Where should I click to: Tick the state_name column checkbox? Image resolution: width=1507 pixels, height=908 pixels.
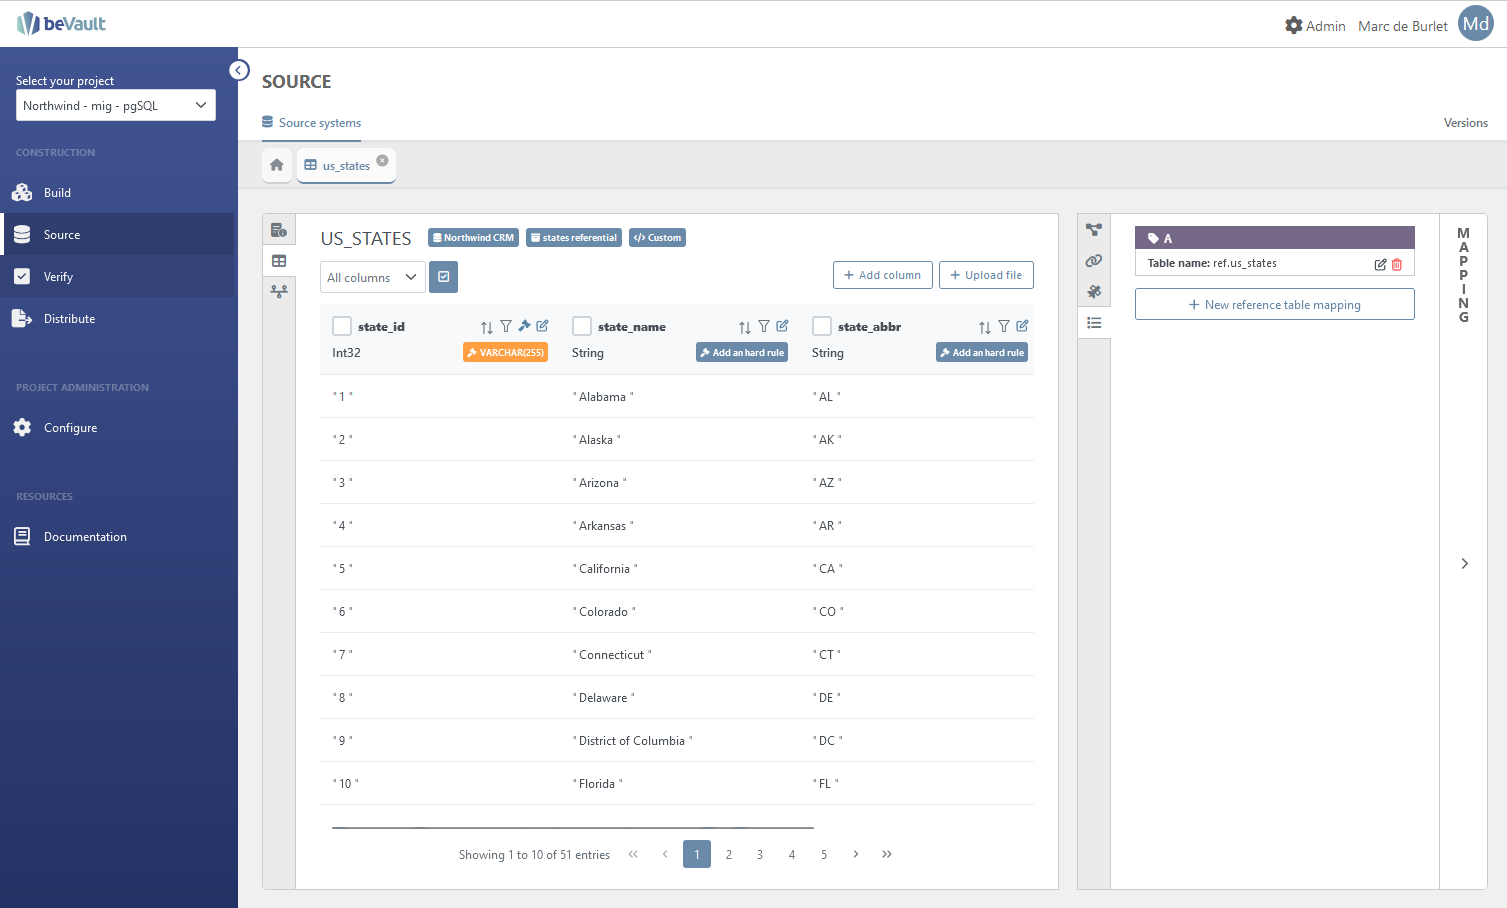[582, 326]
